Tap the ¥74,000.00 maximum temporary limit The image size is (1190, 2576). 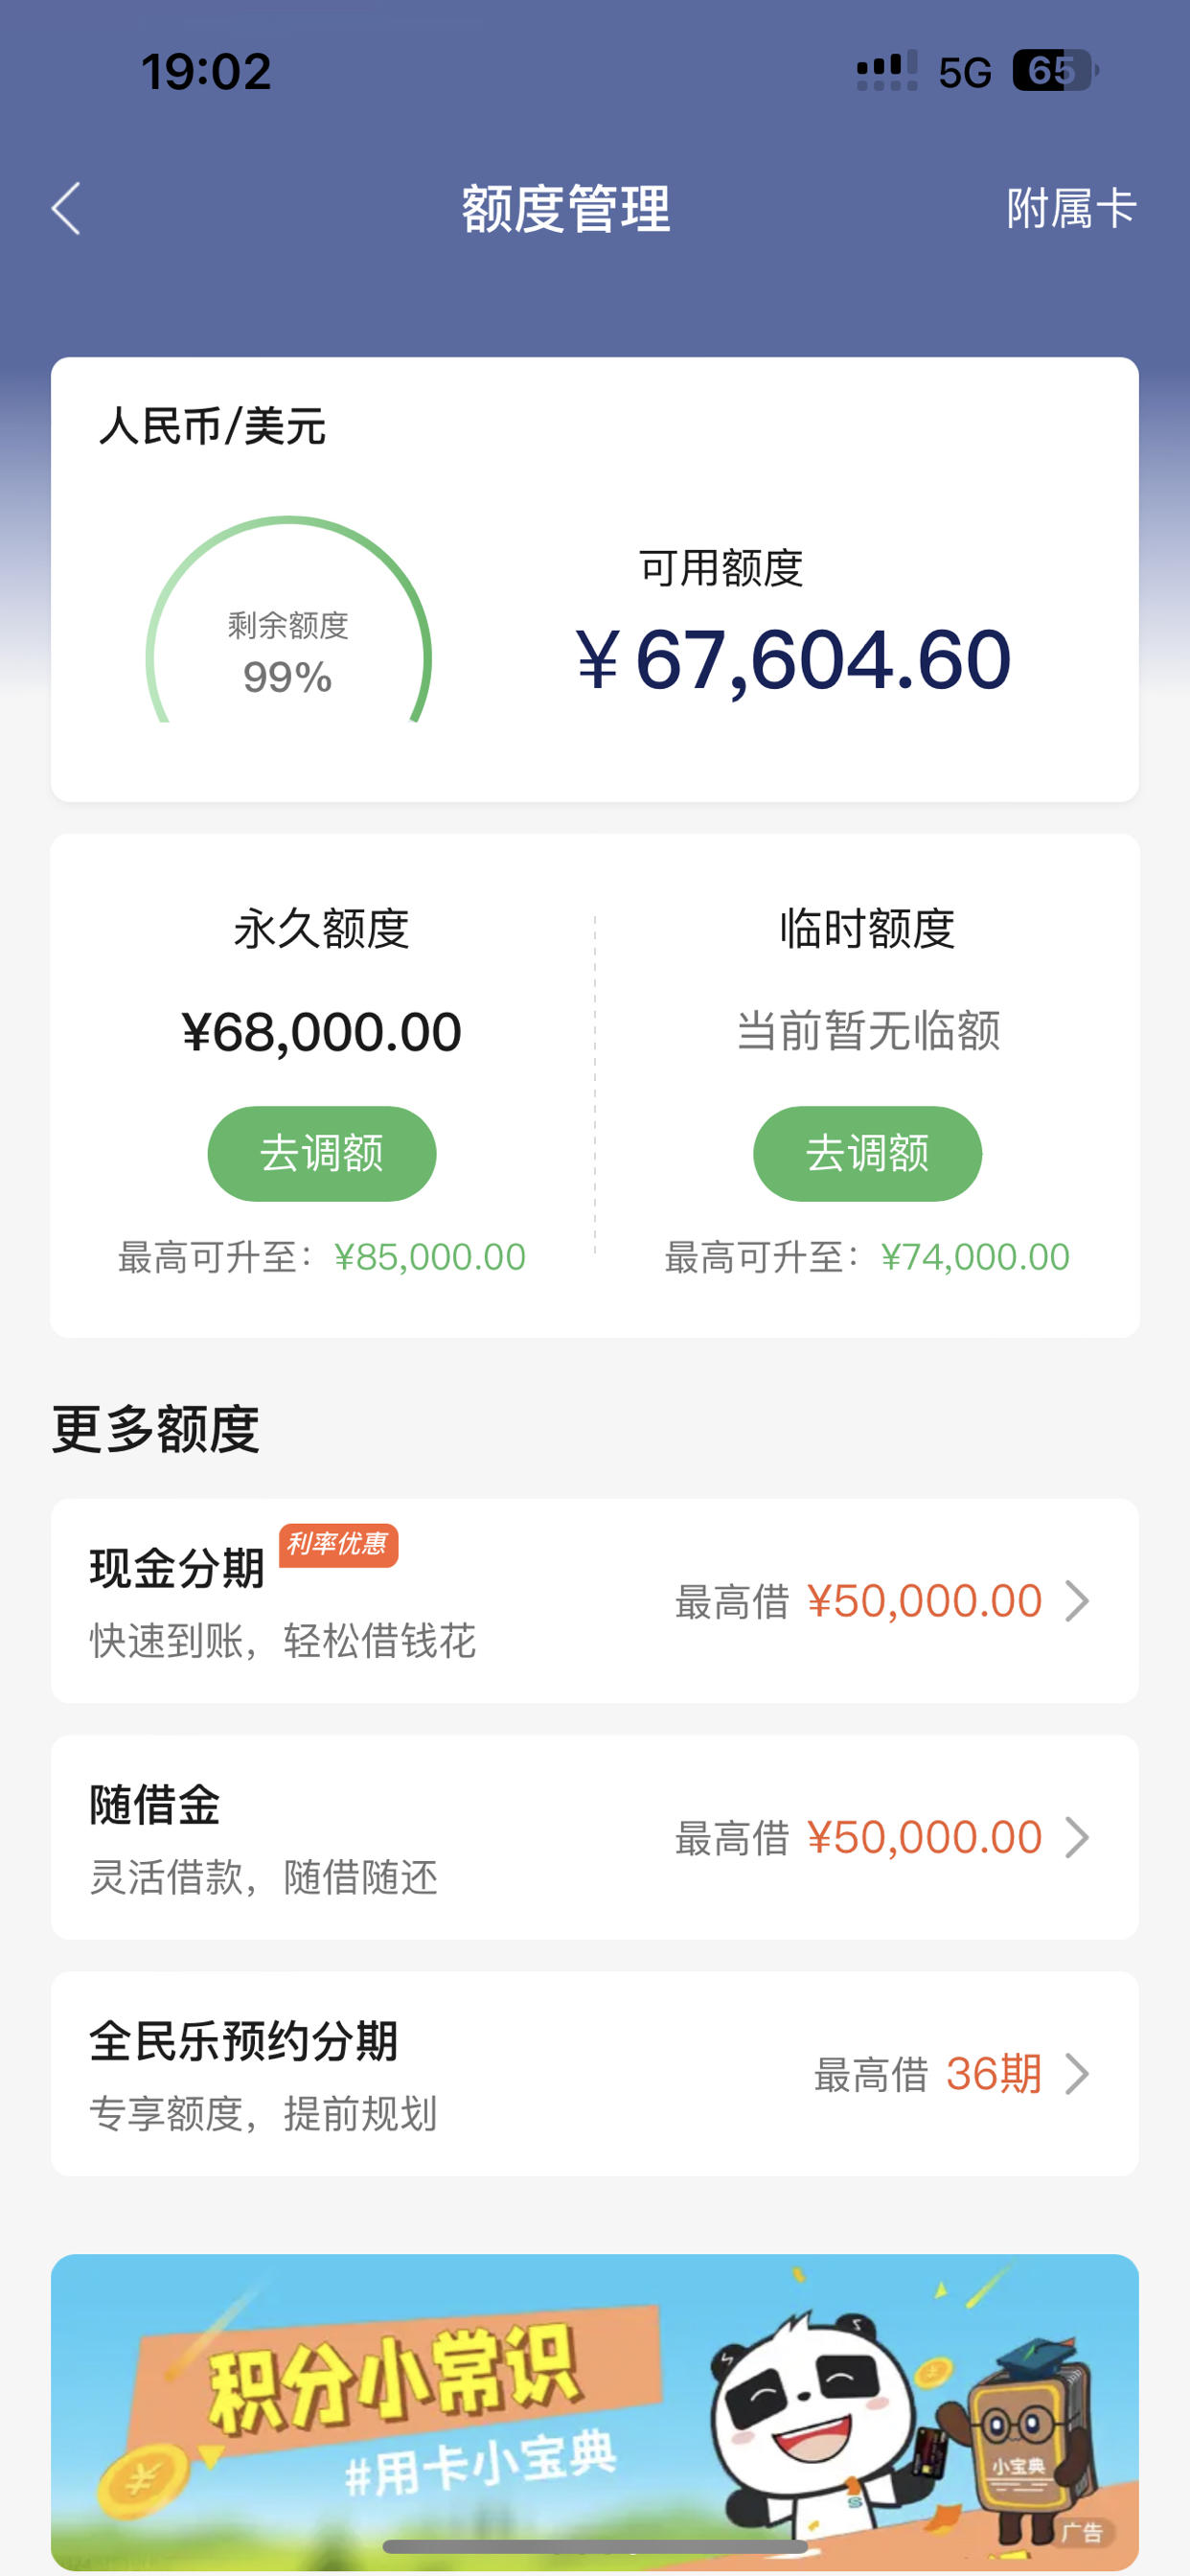coord(975,1257)
